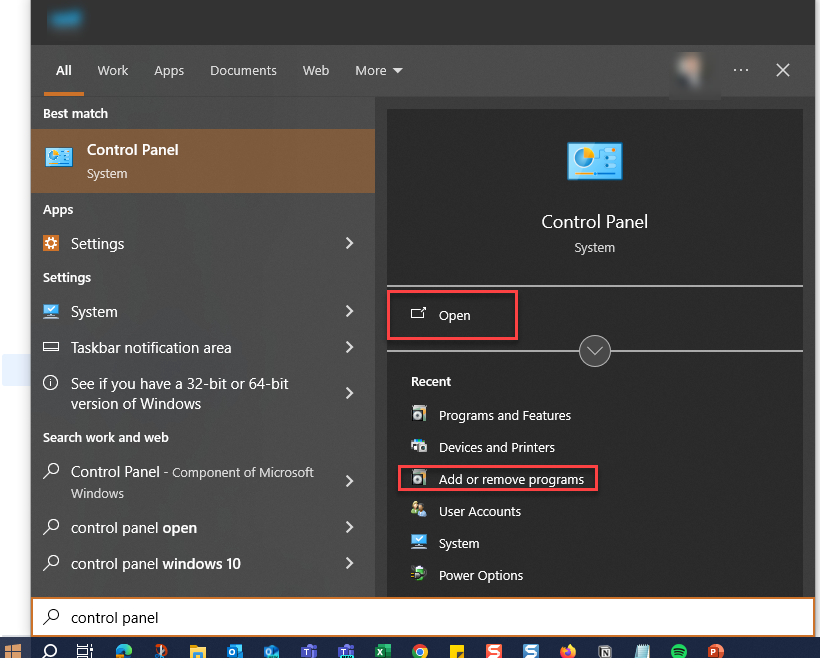This screenshot has height=658, width=820.
Task: Open the More filter dropdown
Action: tap(379, 70)
